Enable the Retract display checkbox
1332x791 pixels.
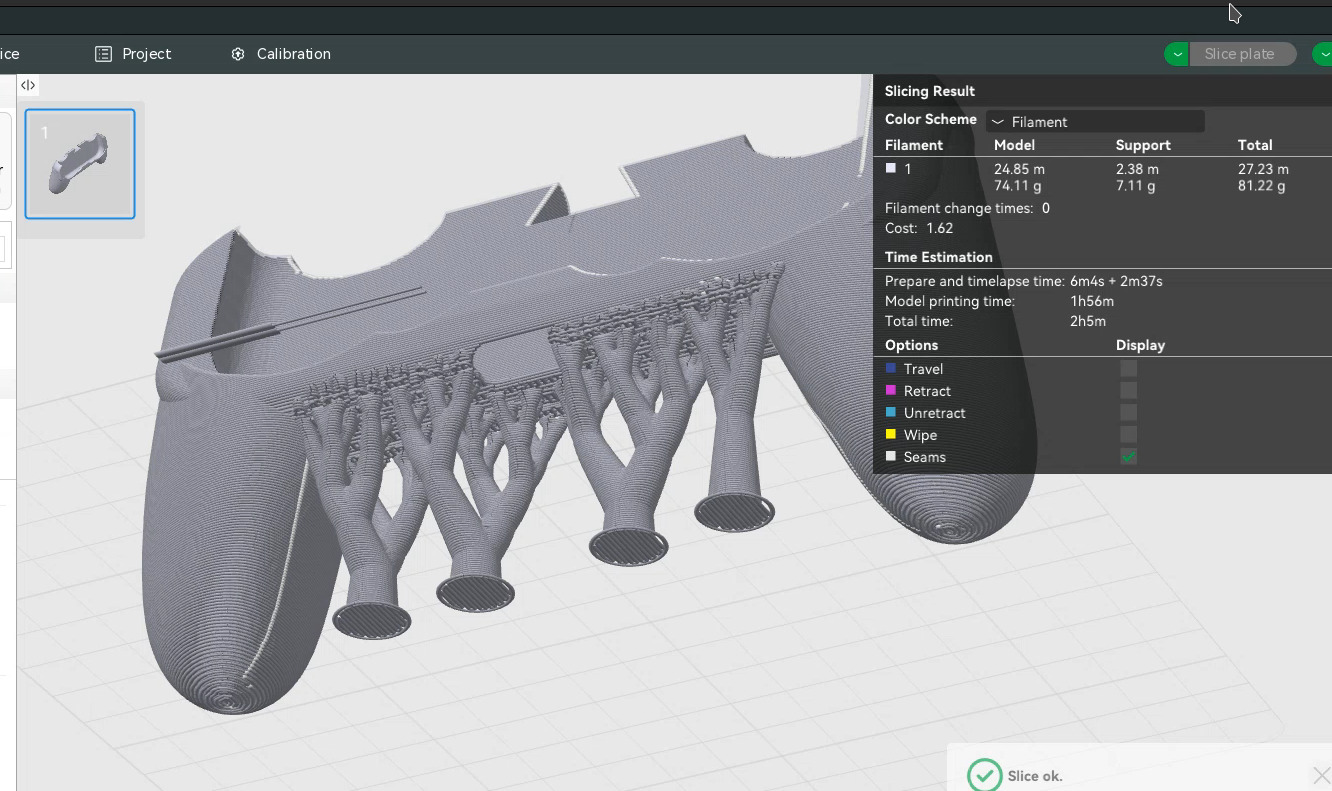[x=1128, y=391]
